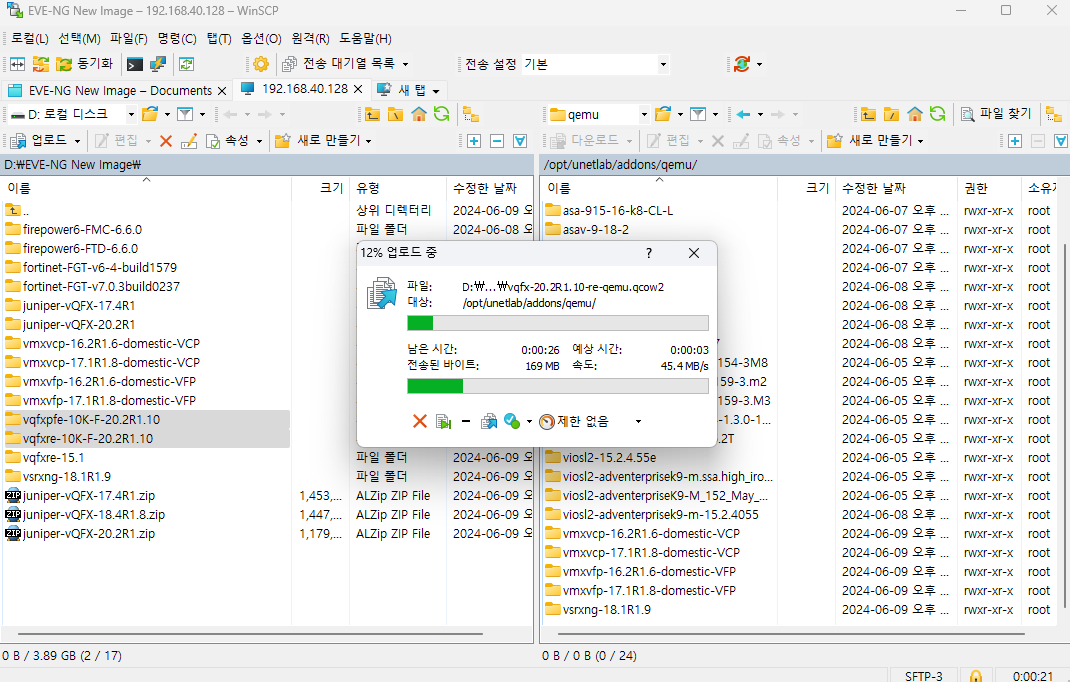Open the console terminal icon

pos(134,64)
